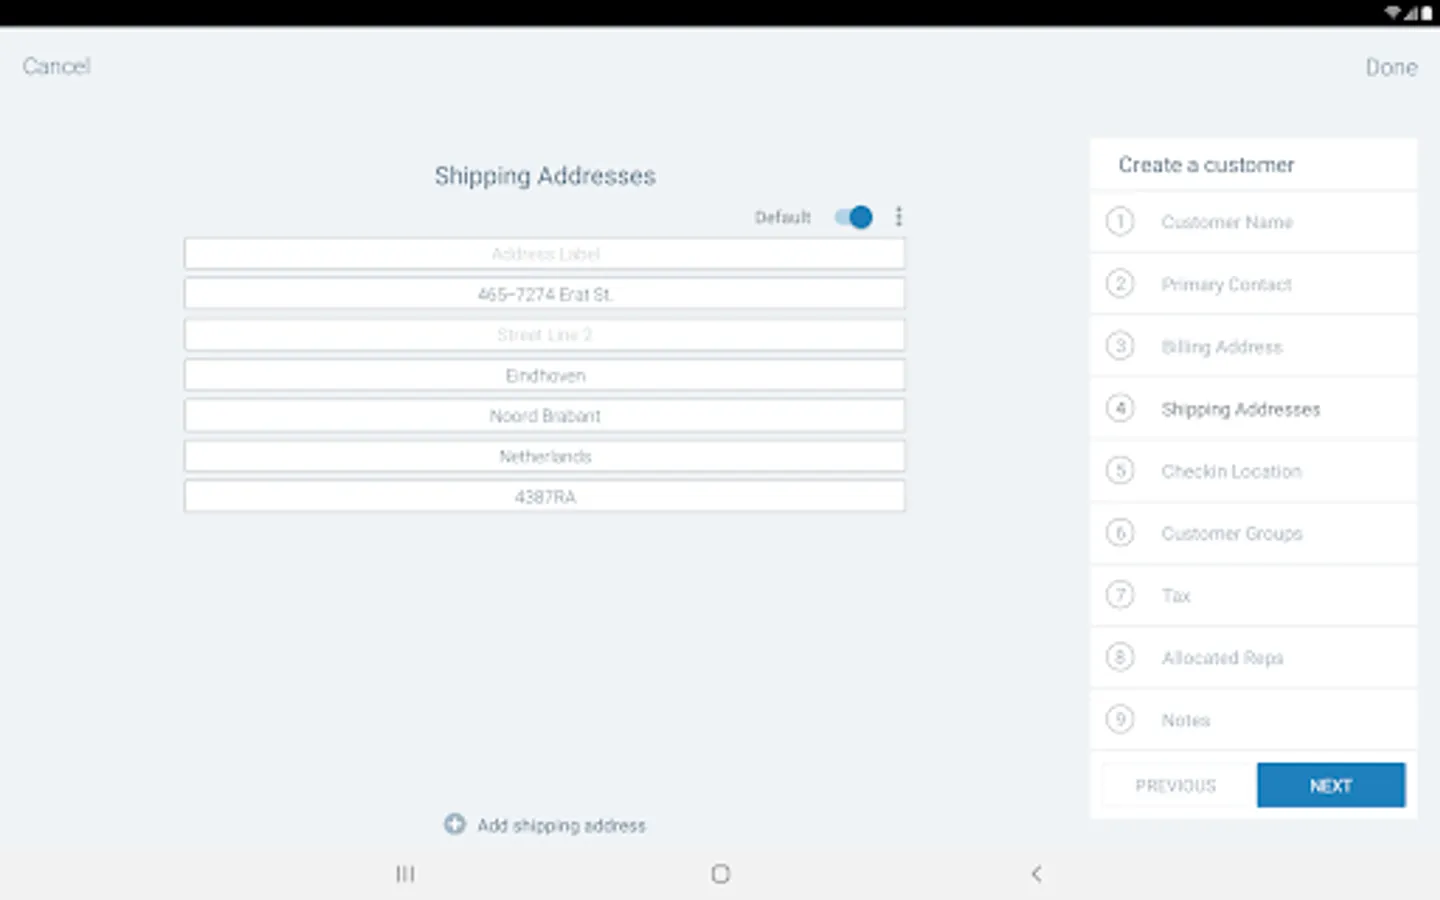Select step 2 circle icon
Viewport: 1440px width, 900px height.
[1120, 284]
